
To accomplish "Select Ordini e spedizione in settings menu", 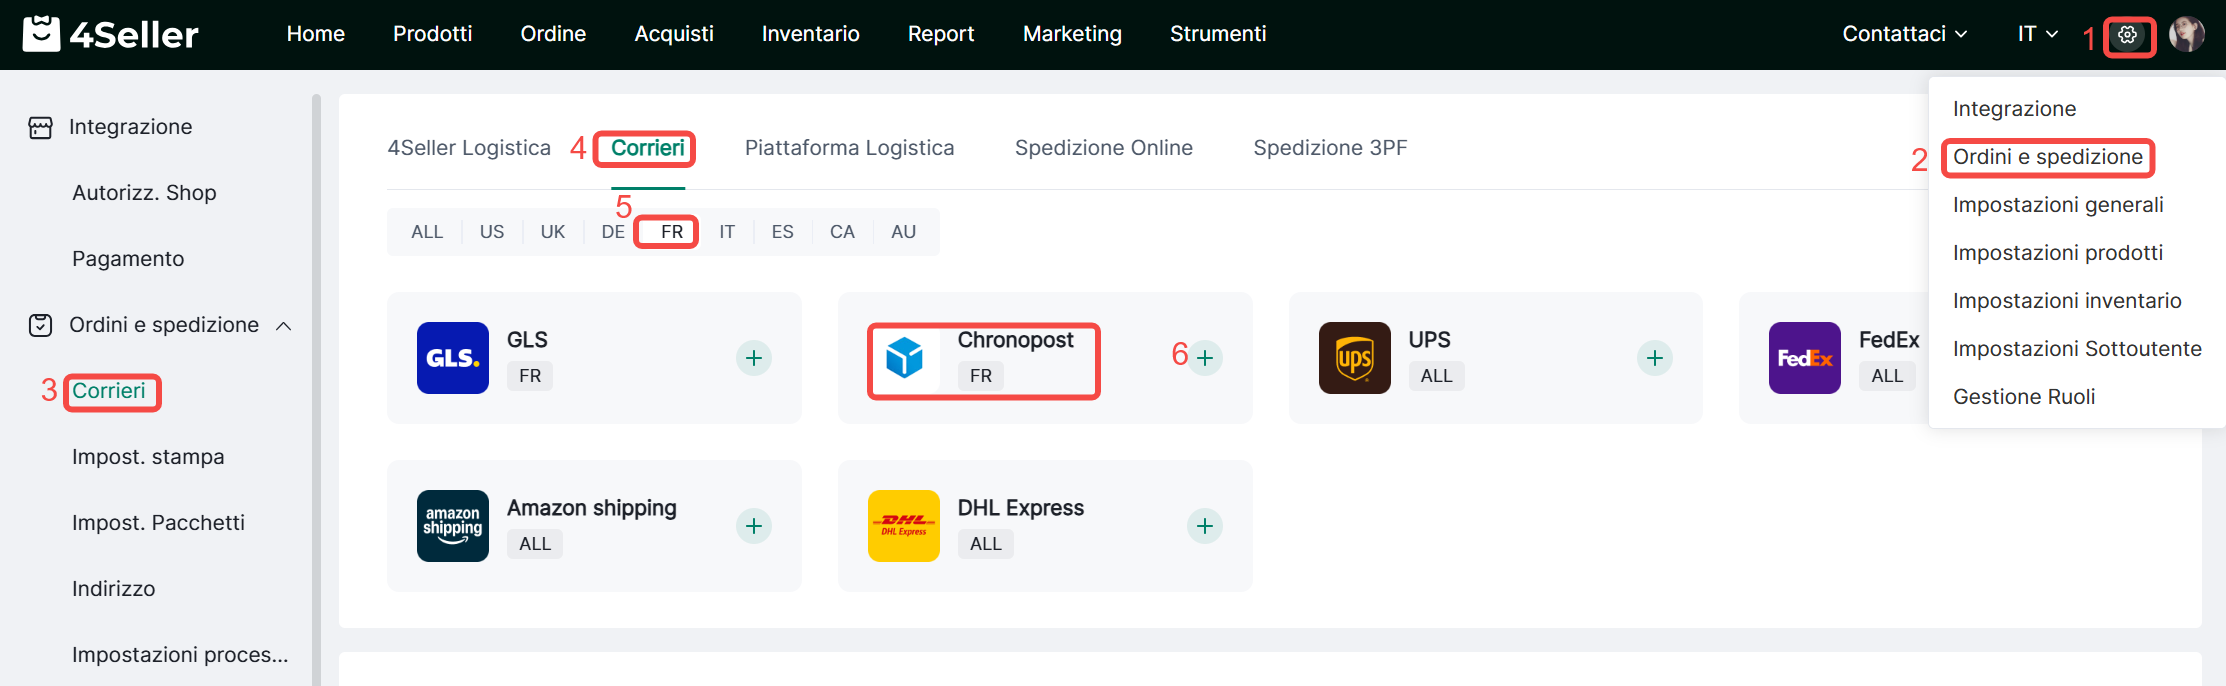I will tap(2047, 157).
